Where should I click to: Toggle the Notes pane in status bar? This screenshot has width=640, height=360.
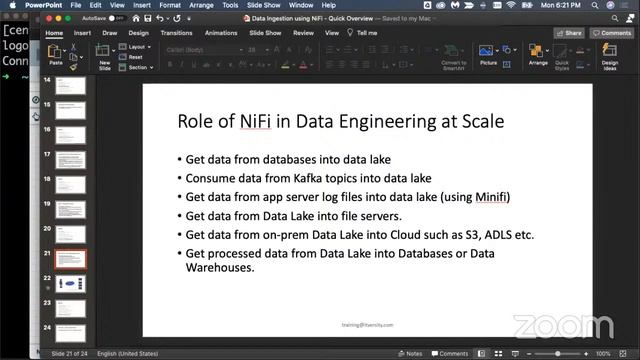point(410,353)
